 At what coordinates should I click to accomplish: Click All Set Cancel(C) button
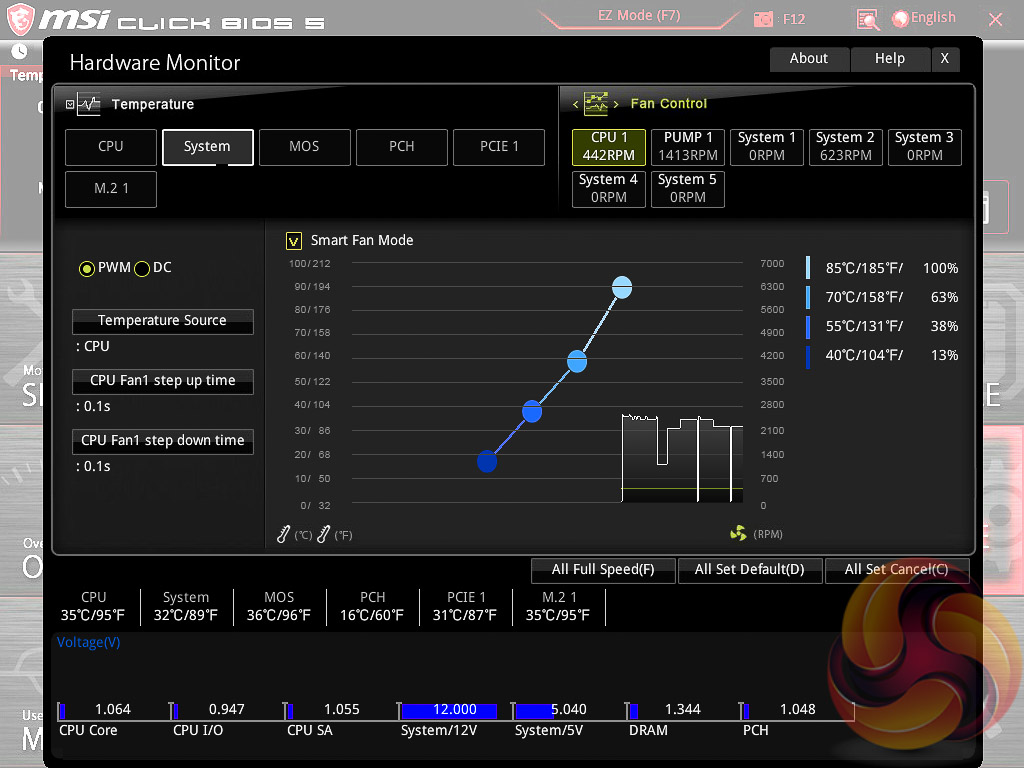coord(897,570)
